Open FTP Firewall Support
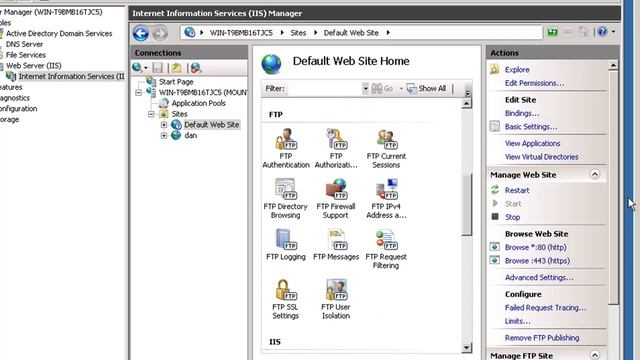The height and width of the screenshot is (360, 640). 336,199
